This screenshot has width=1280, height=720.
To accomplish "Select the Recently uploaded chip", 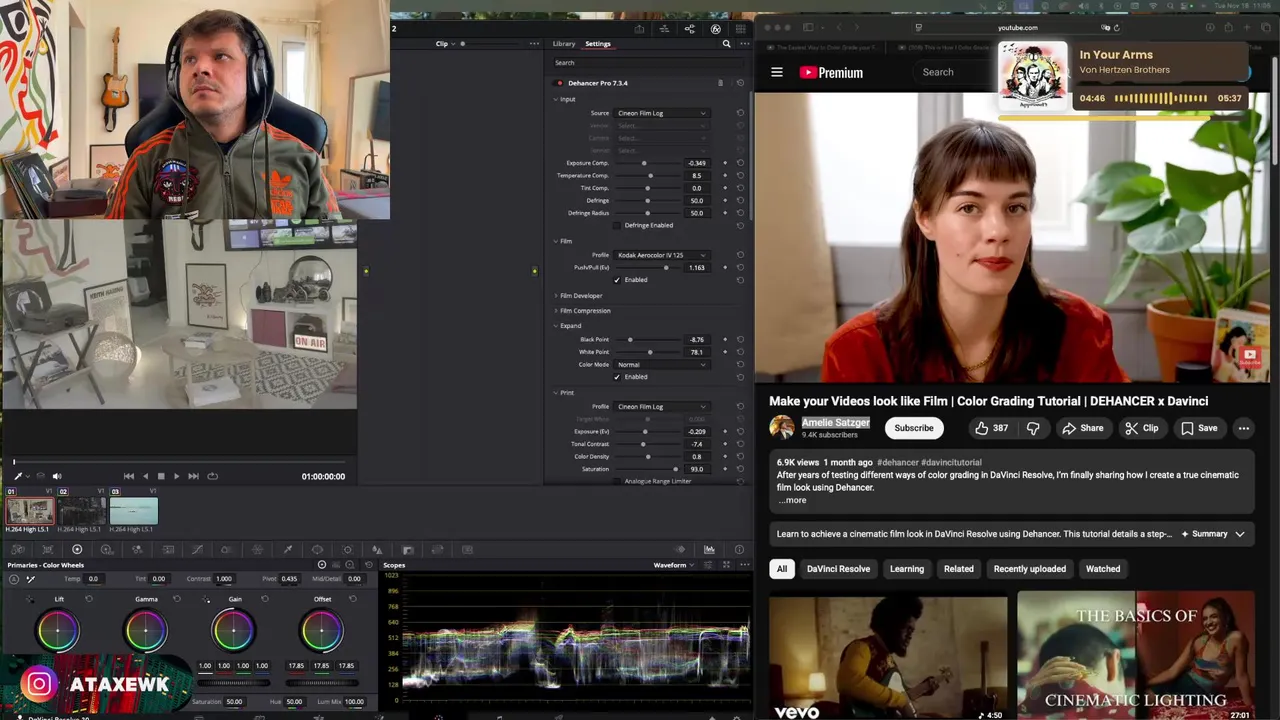I will (x=1029, y=569).
